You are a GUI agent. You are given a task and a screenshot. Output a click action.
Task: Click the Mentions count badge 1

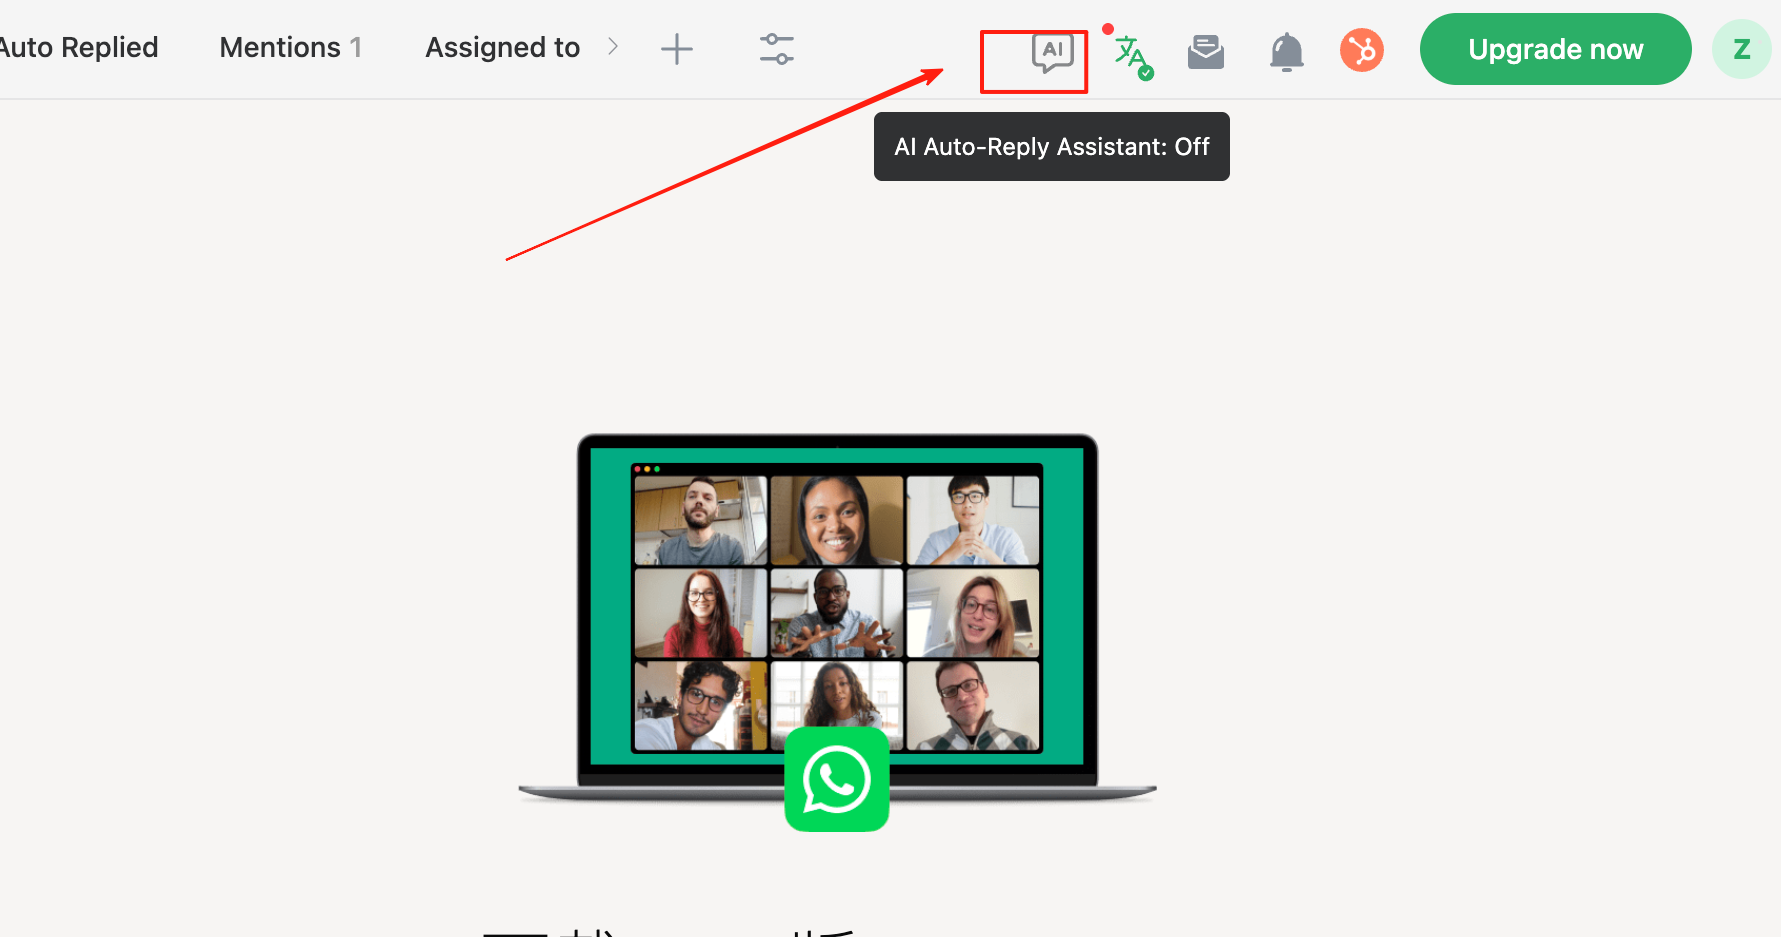[x=356, y=47]
